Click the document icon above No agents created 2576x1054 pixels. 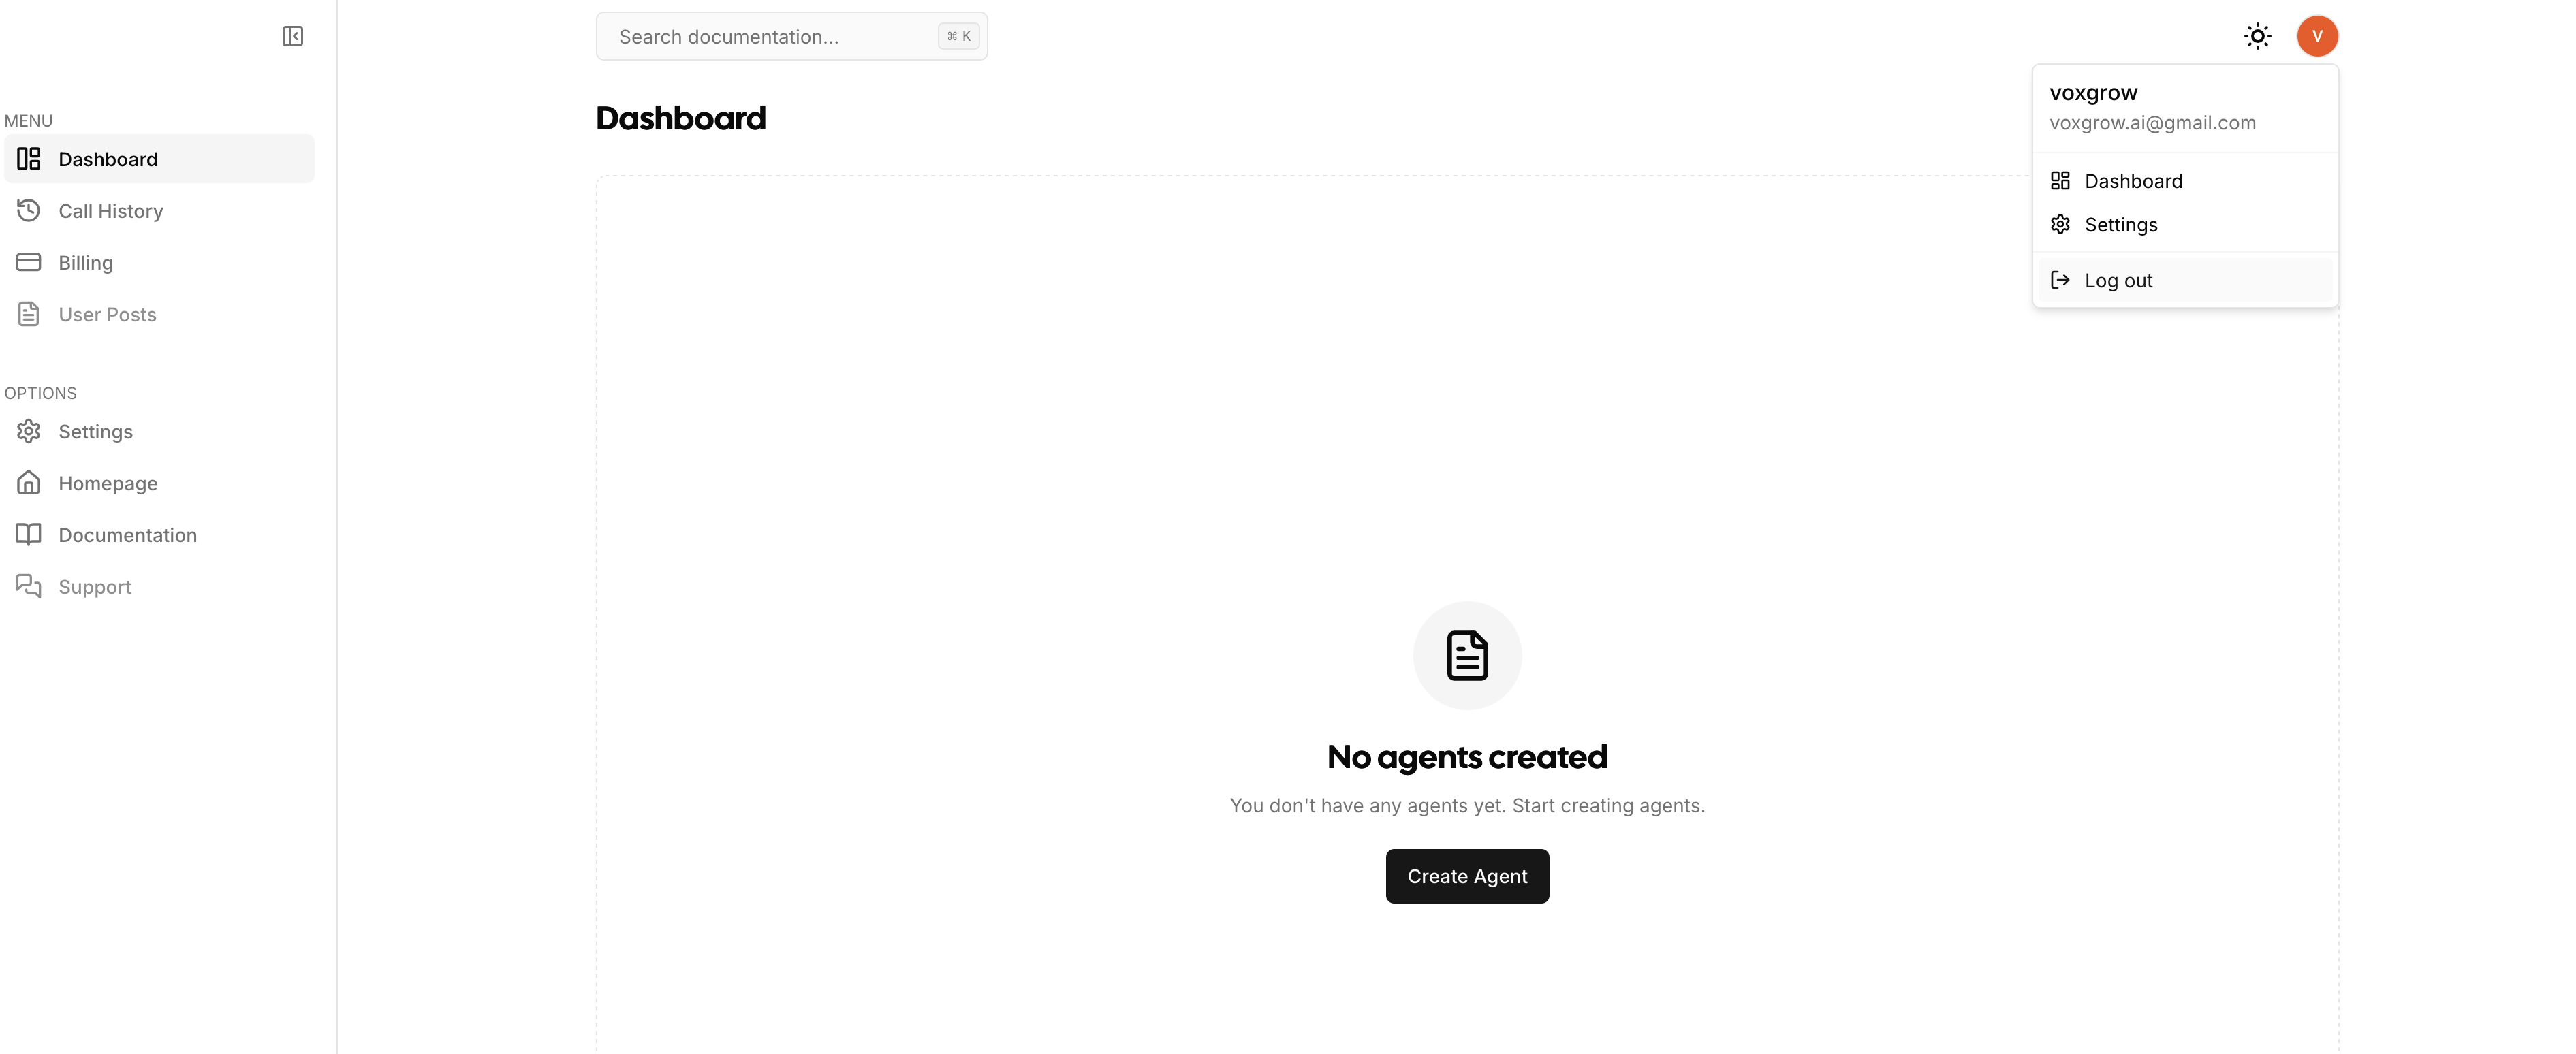tap(1467, 656)
